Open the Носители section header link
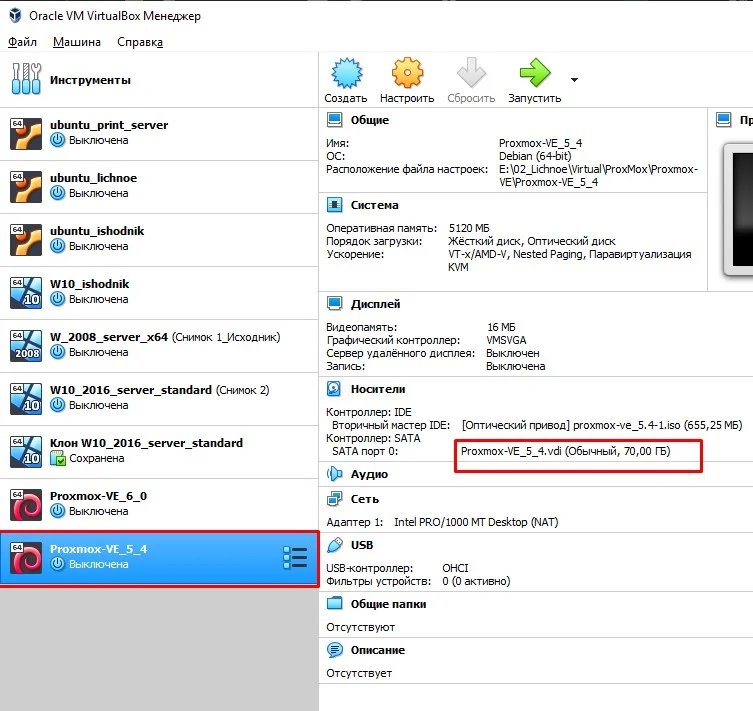The height and width of the screenshot is (711, 753). tap(378, 389)
